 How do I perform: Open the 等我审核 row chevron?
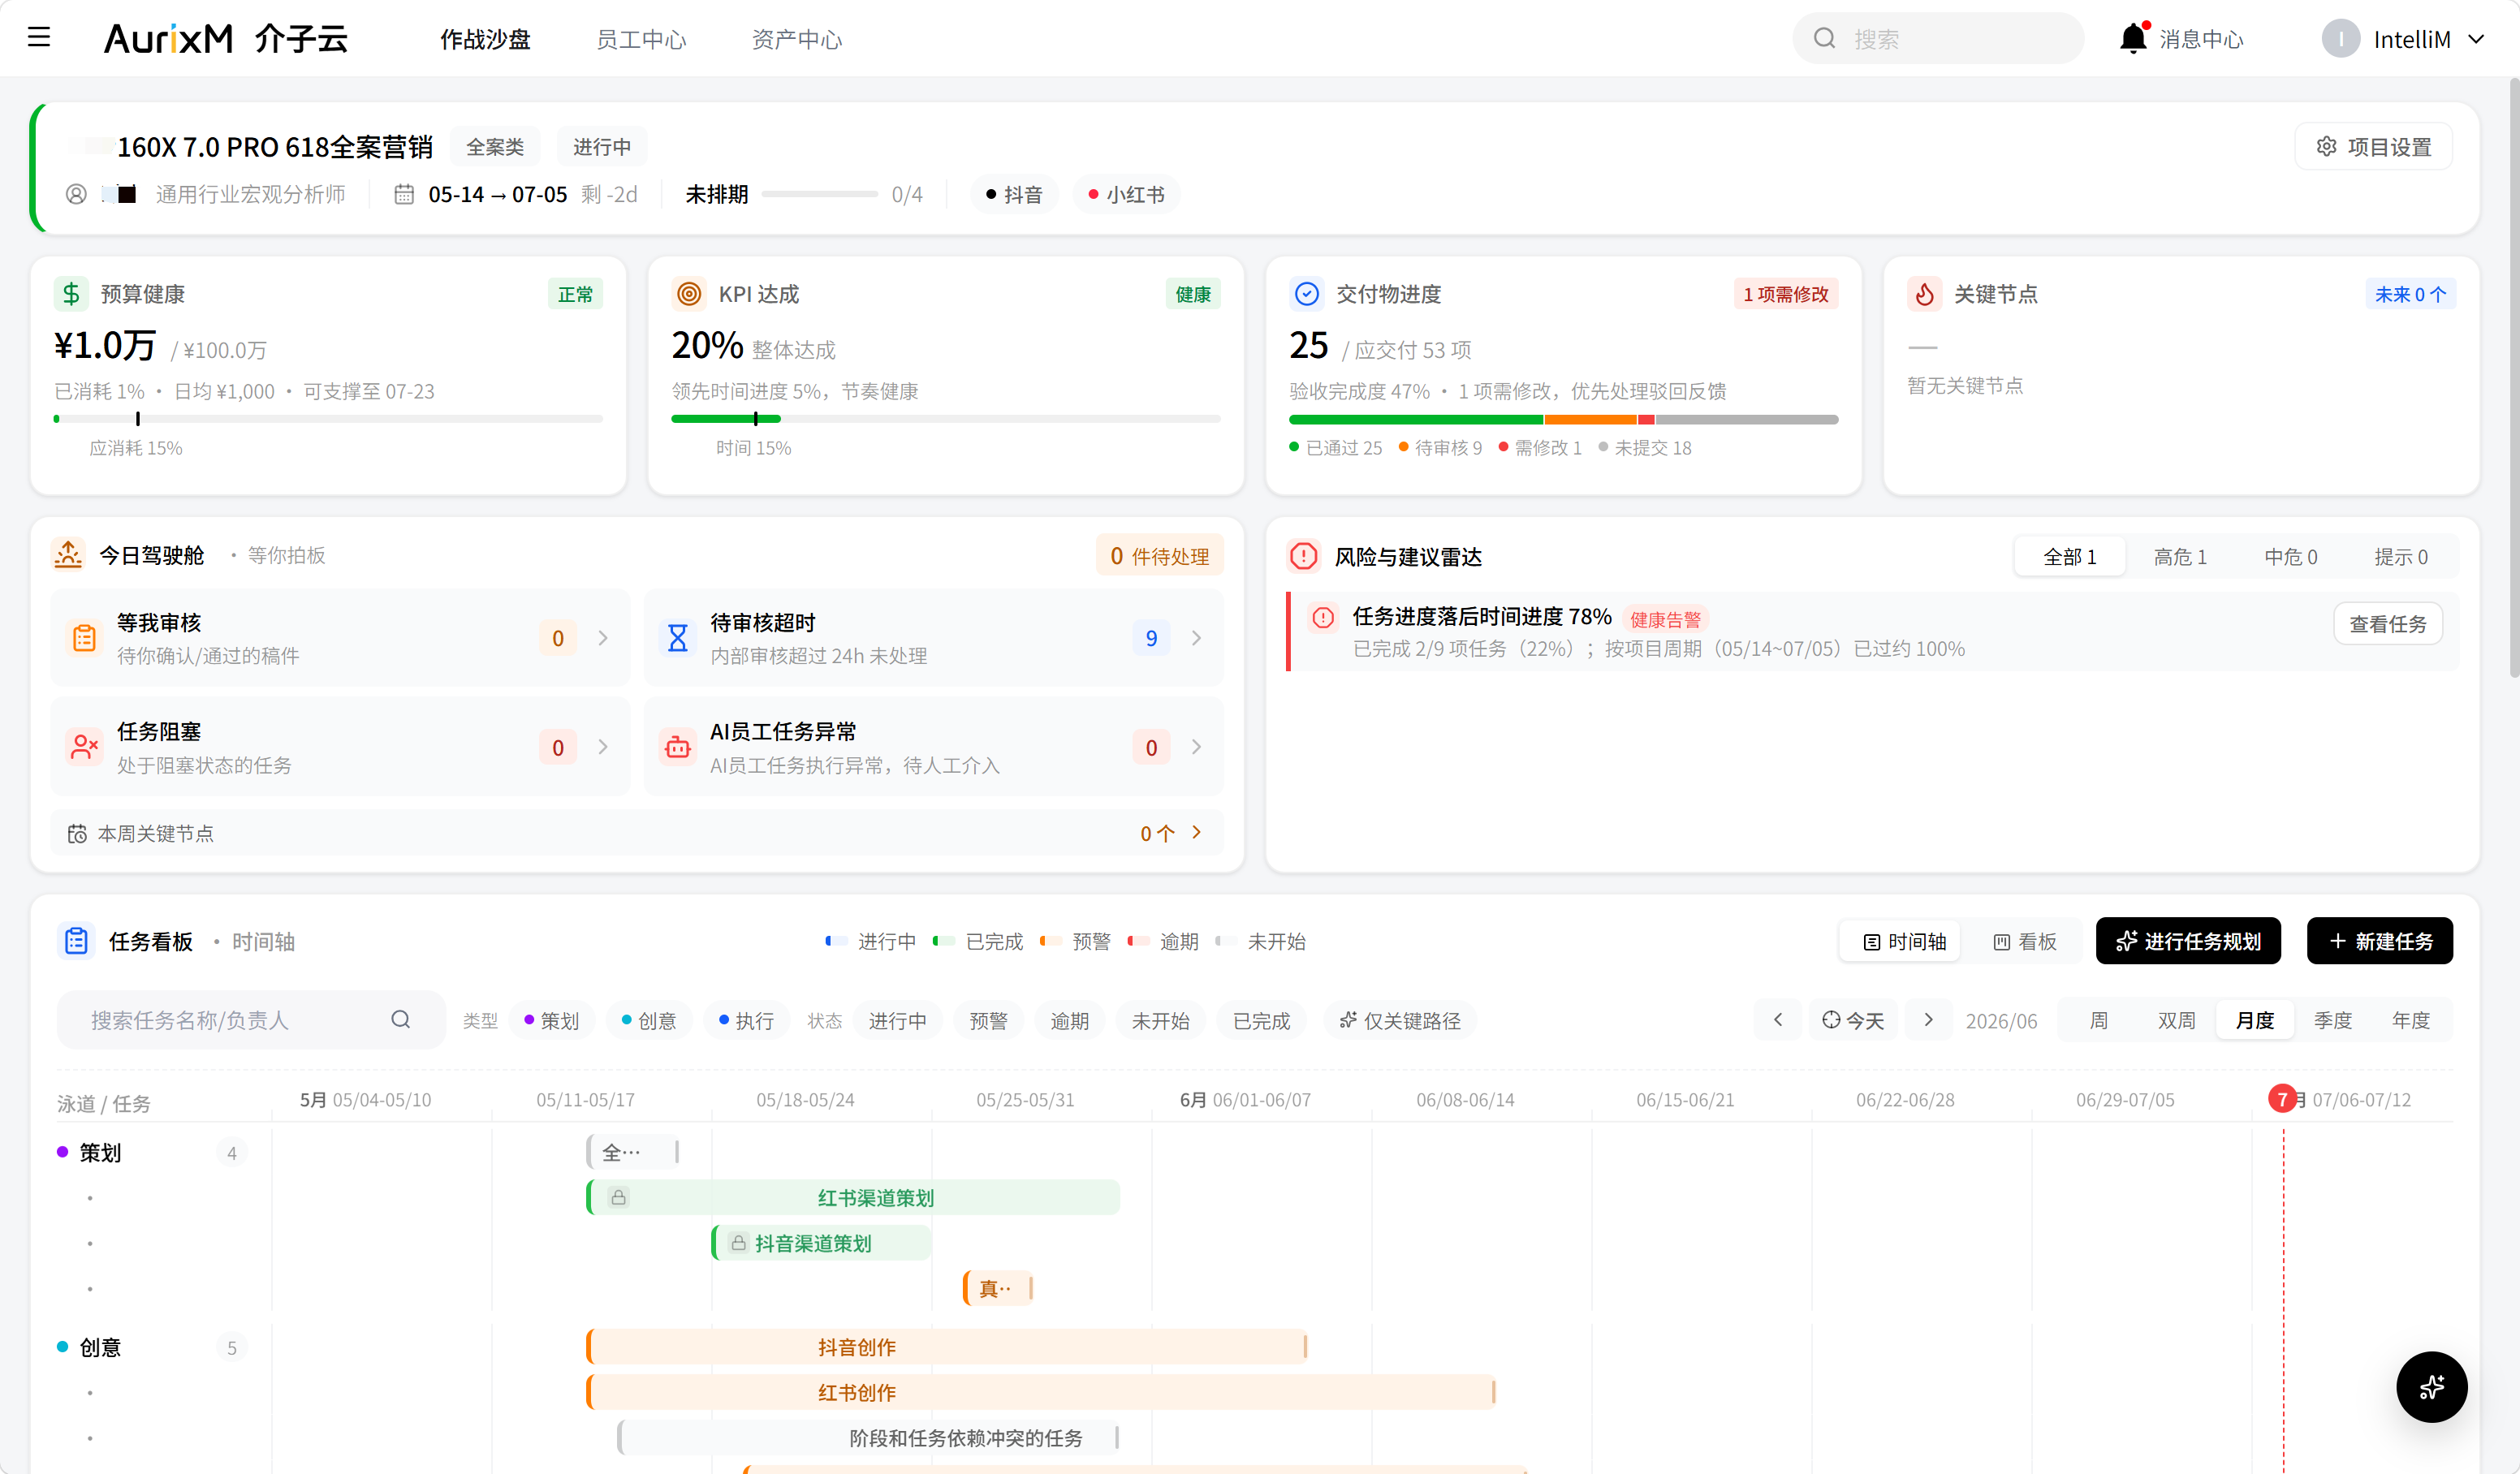pos(603,638)
